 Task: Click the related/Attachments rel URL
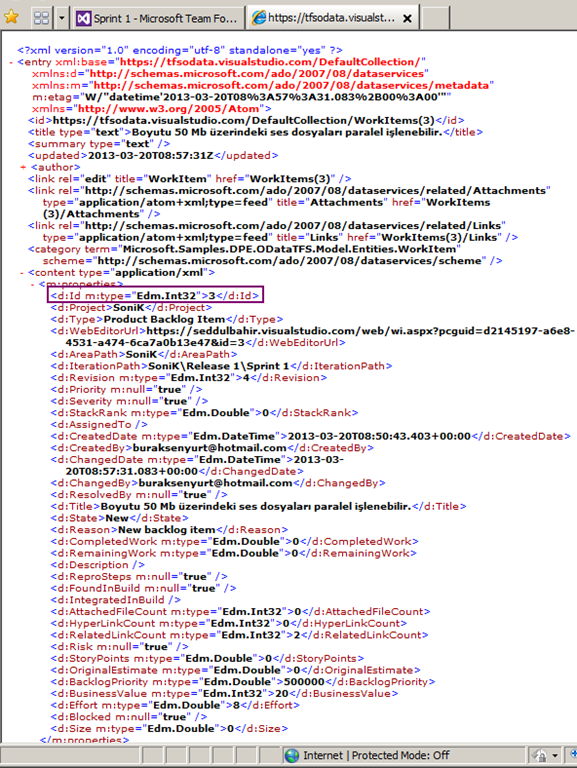[315, 191]
